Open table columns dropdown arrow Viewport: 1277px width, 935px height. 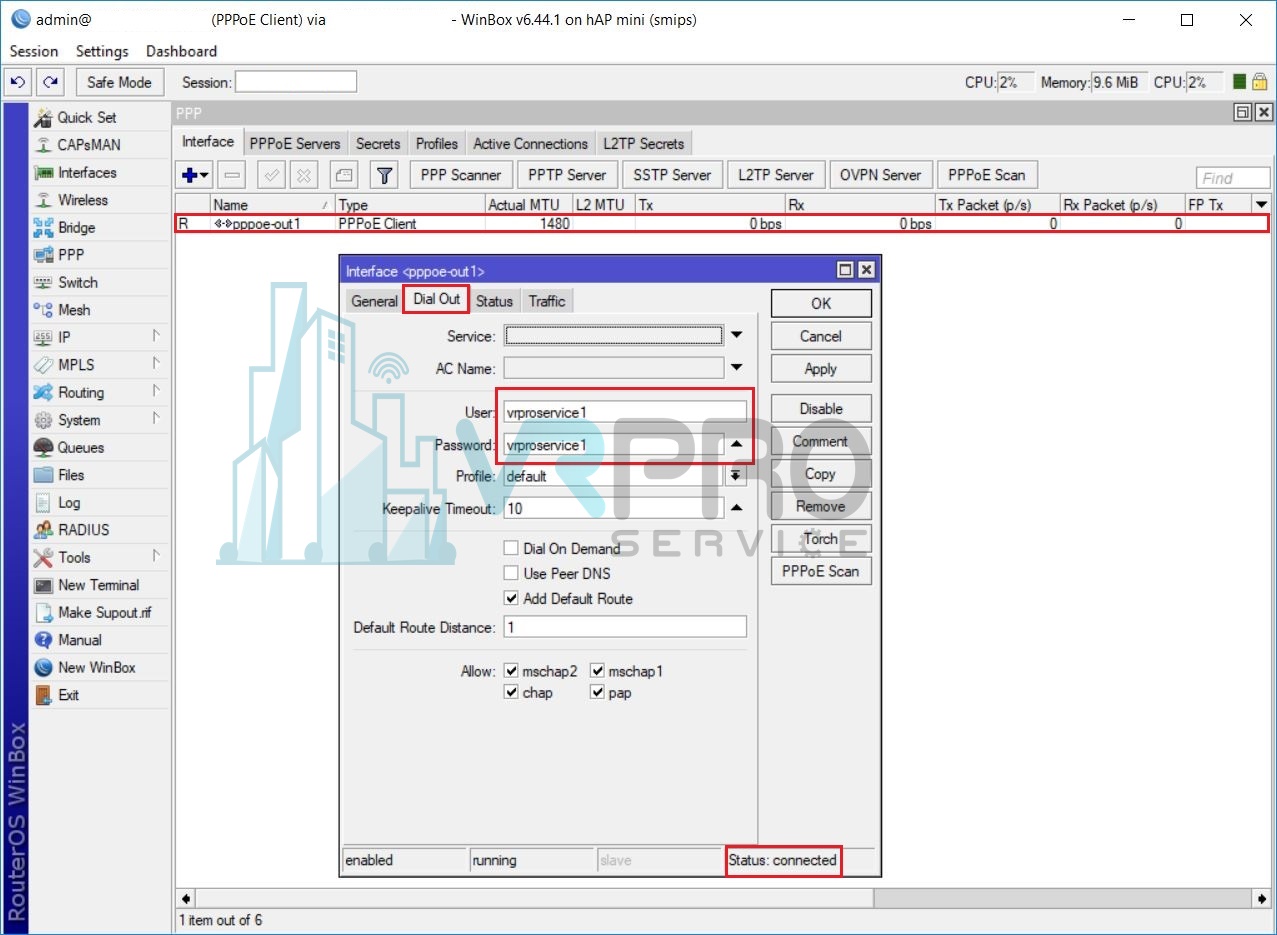click(x=1261, y=204)
